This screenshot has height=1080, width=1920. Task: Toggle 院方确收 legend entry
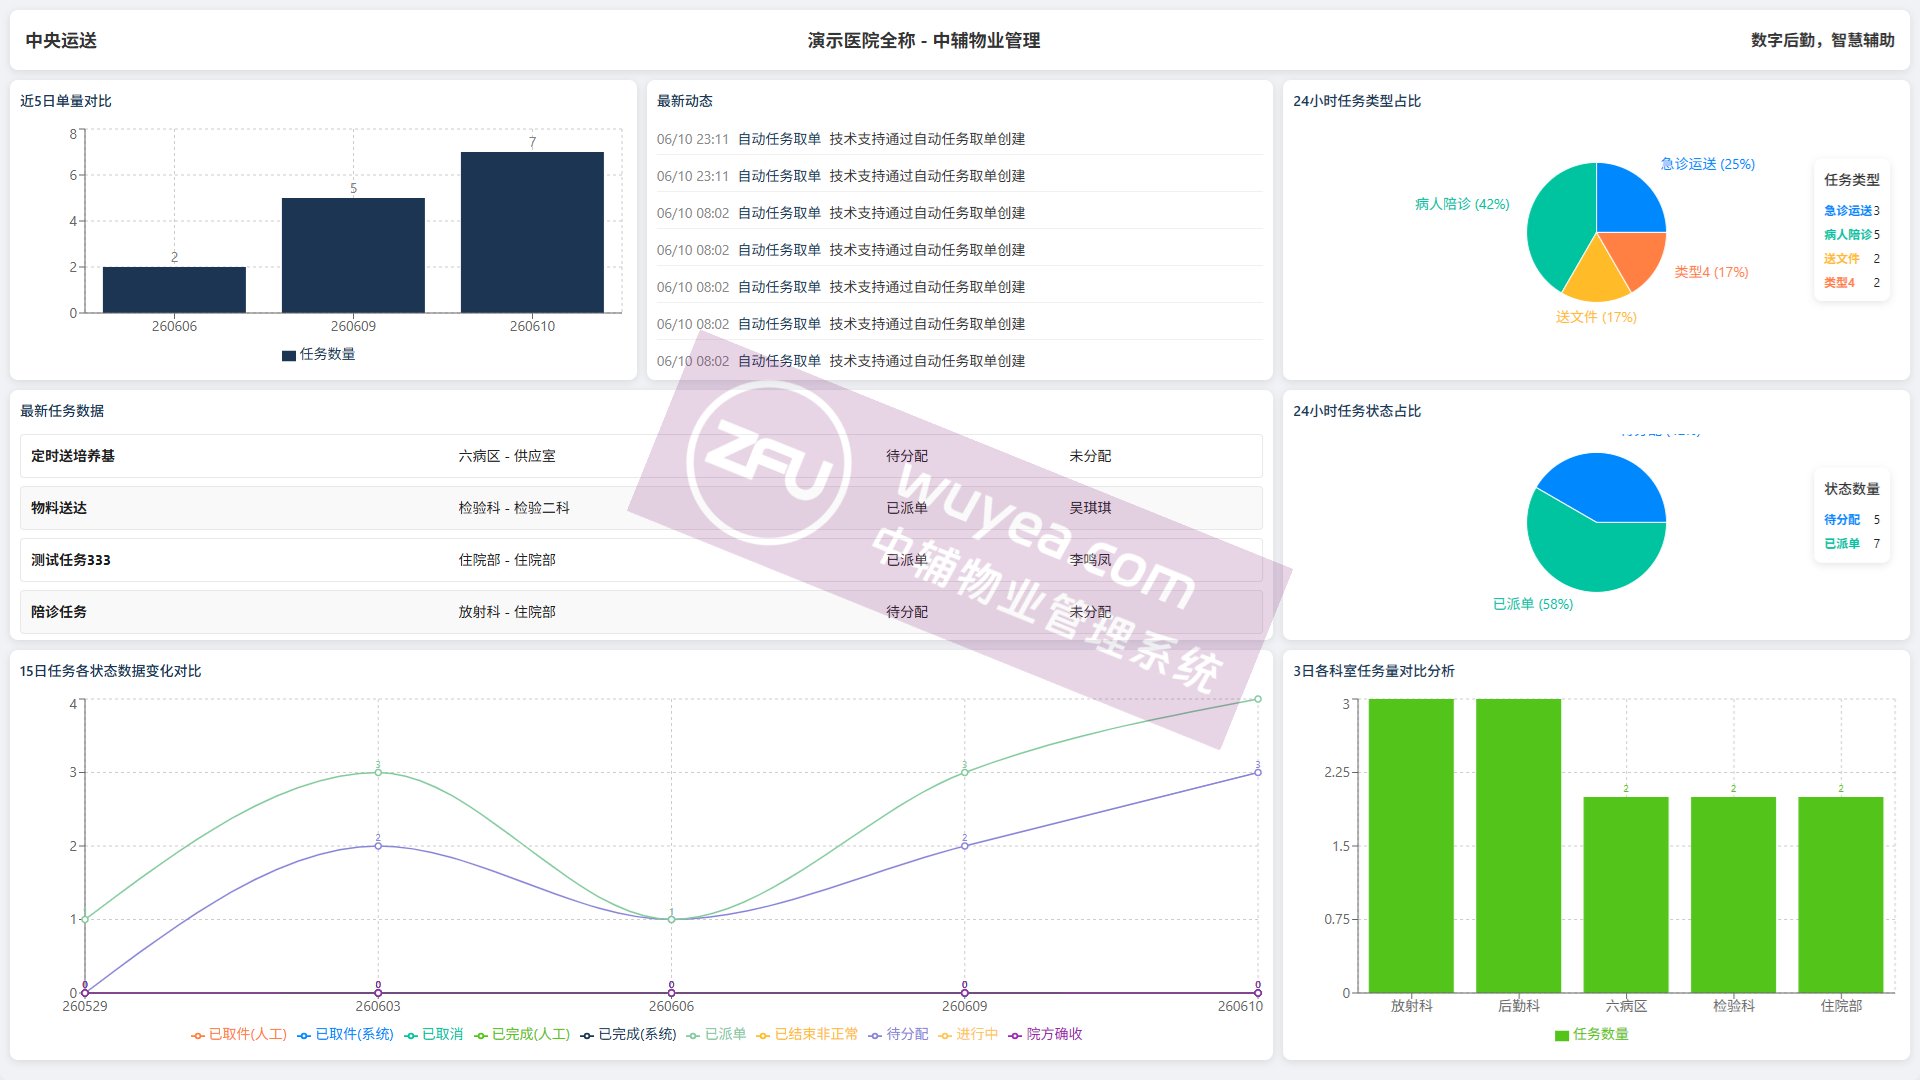click(1045, 1034)
